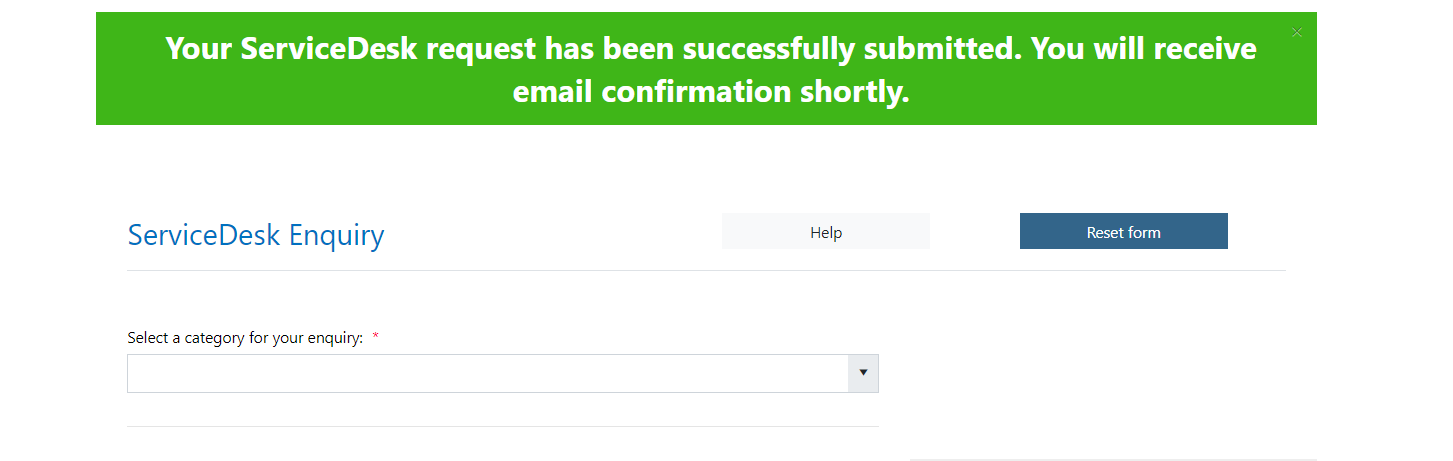The width and height of the screenshot is (1453, 461).
Task: Click the word 'Enquiry' in the page title
Action: pos(337,235)
